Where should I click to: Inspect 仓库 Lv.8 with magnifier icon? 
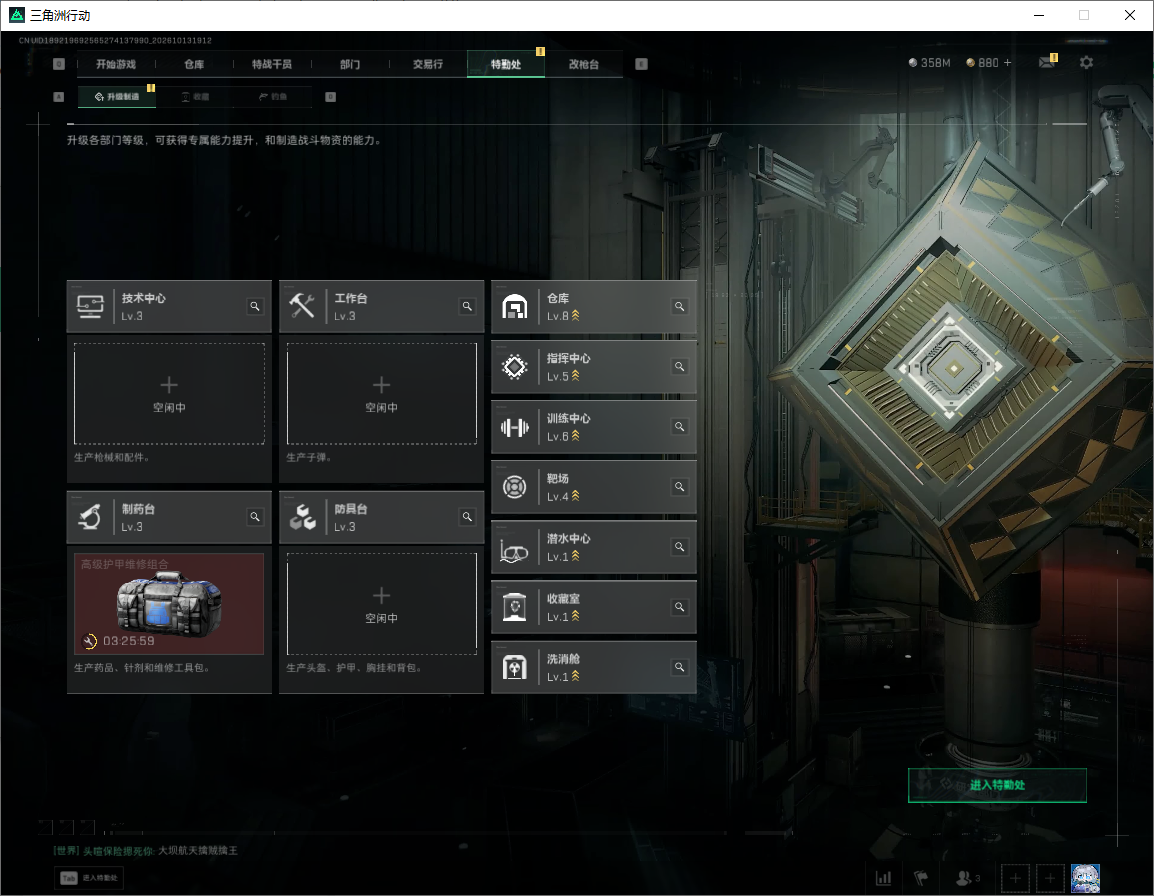(679, 306)
